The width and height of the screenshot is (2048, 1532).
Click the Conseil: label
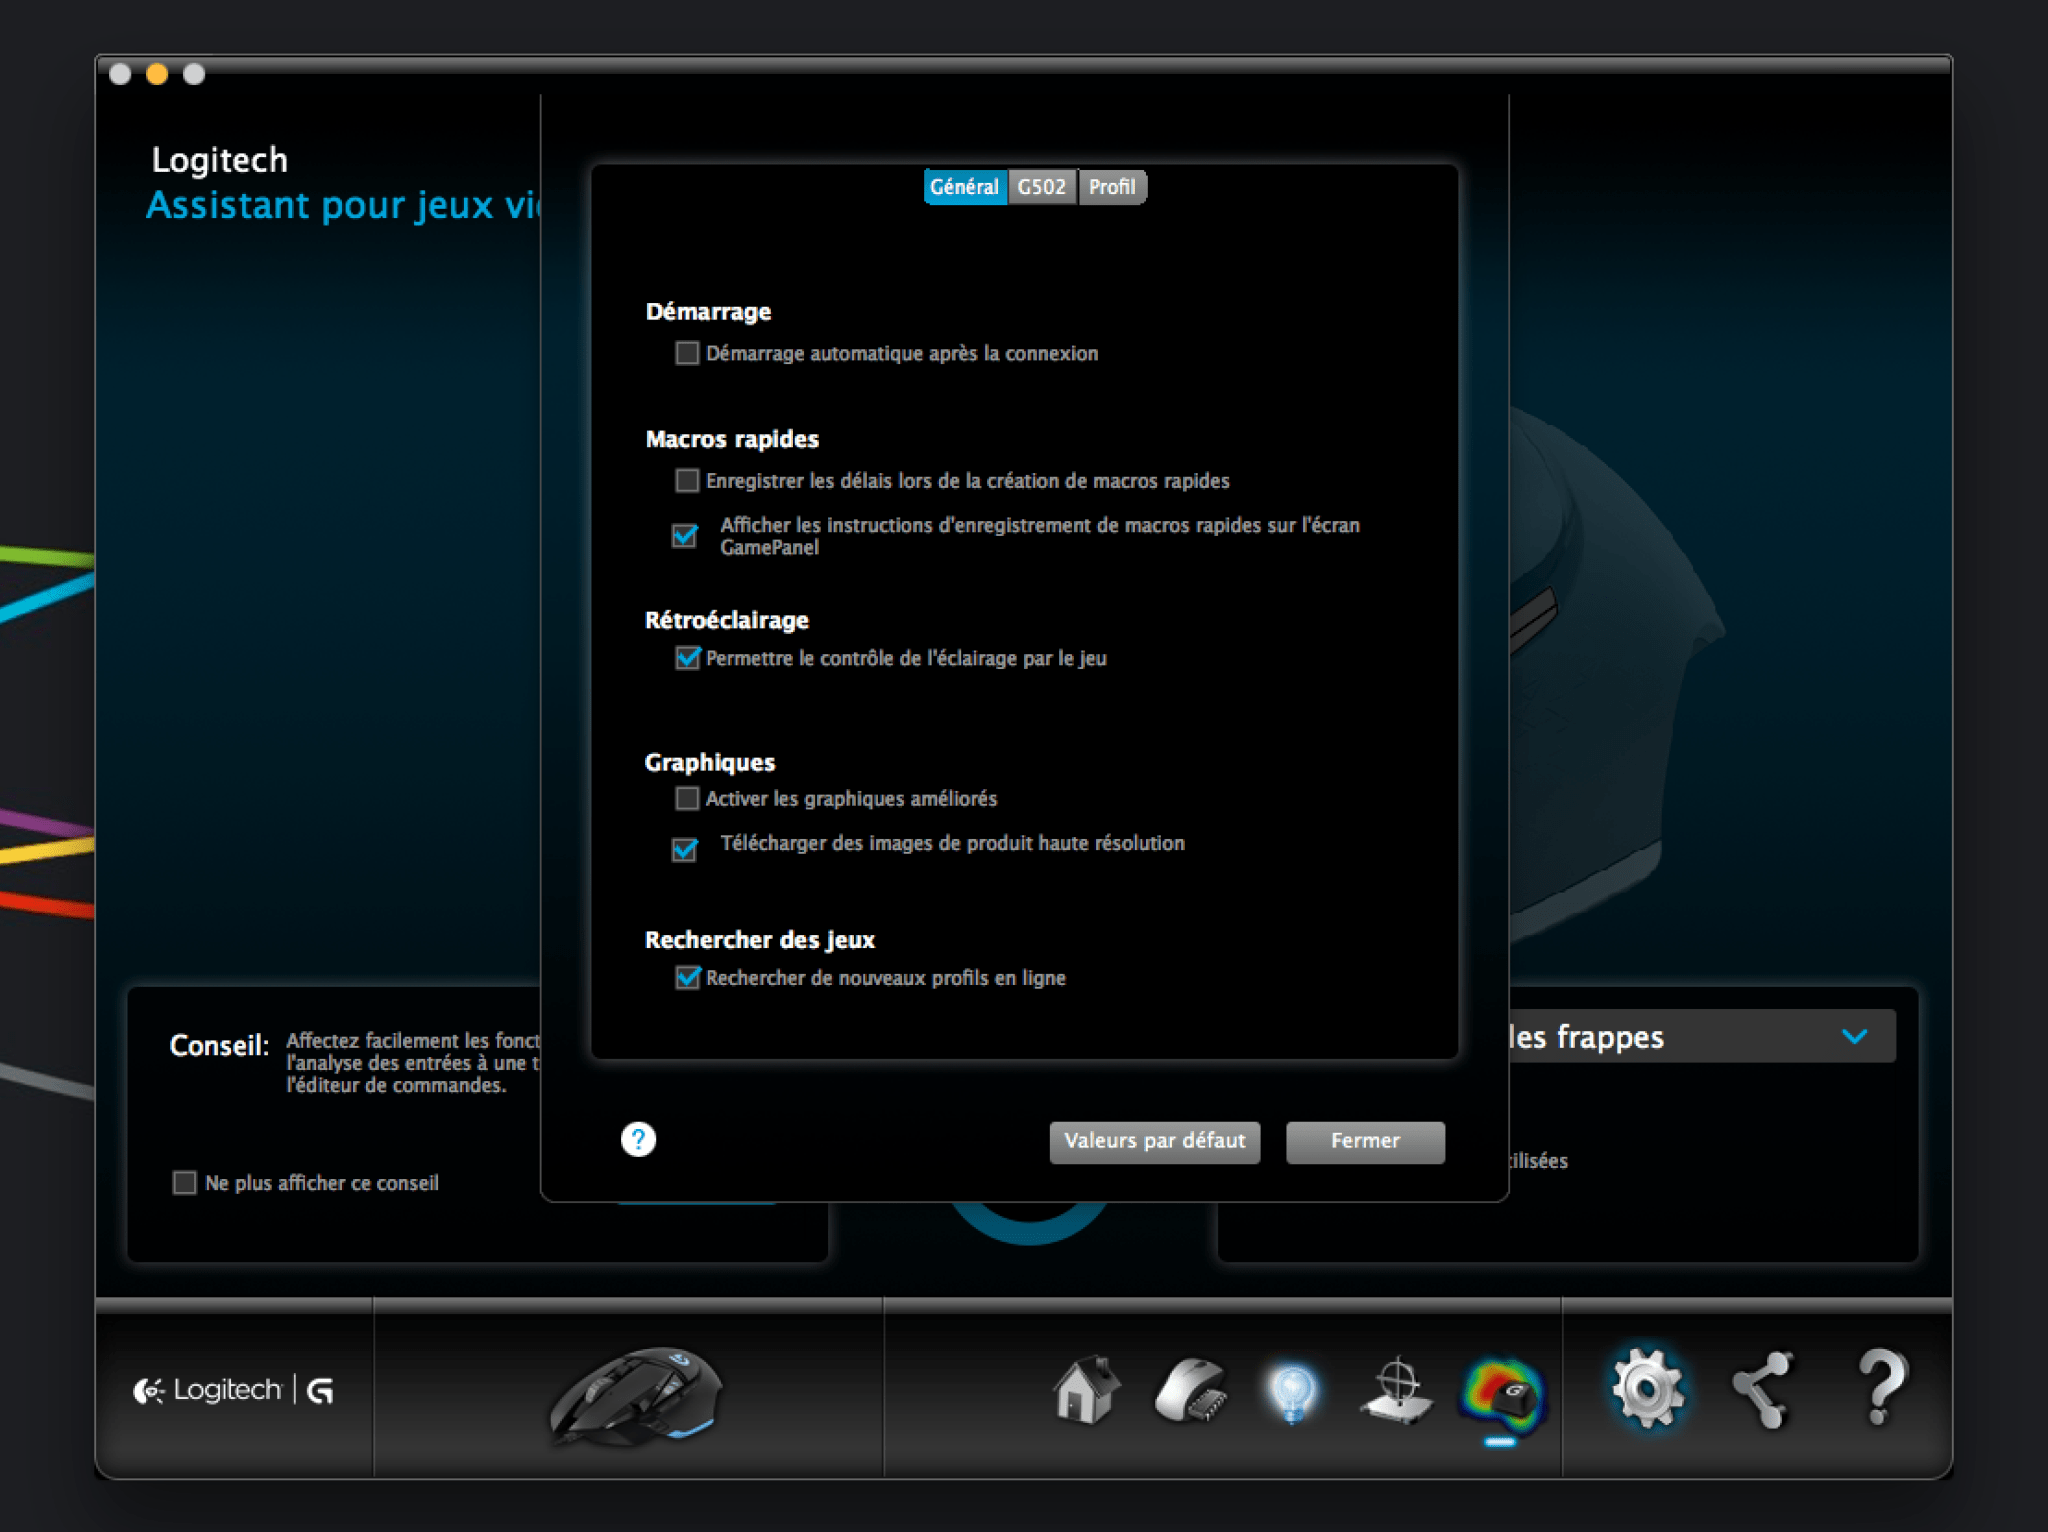(219, 1046)
